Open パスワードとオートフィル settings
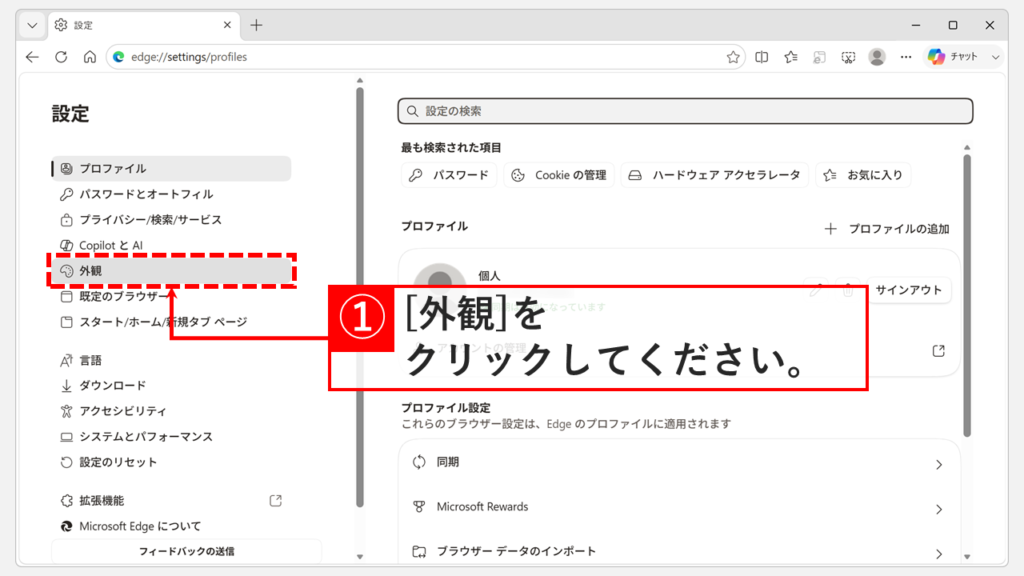The image size is (1024, 576). click(x=172, y=194)
